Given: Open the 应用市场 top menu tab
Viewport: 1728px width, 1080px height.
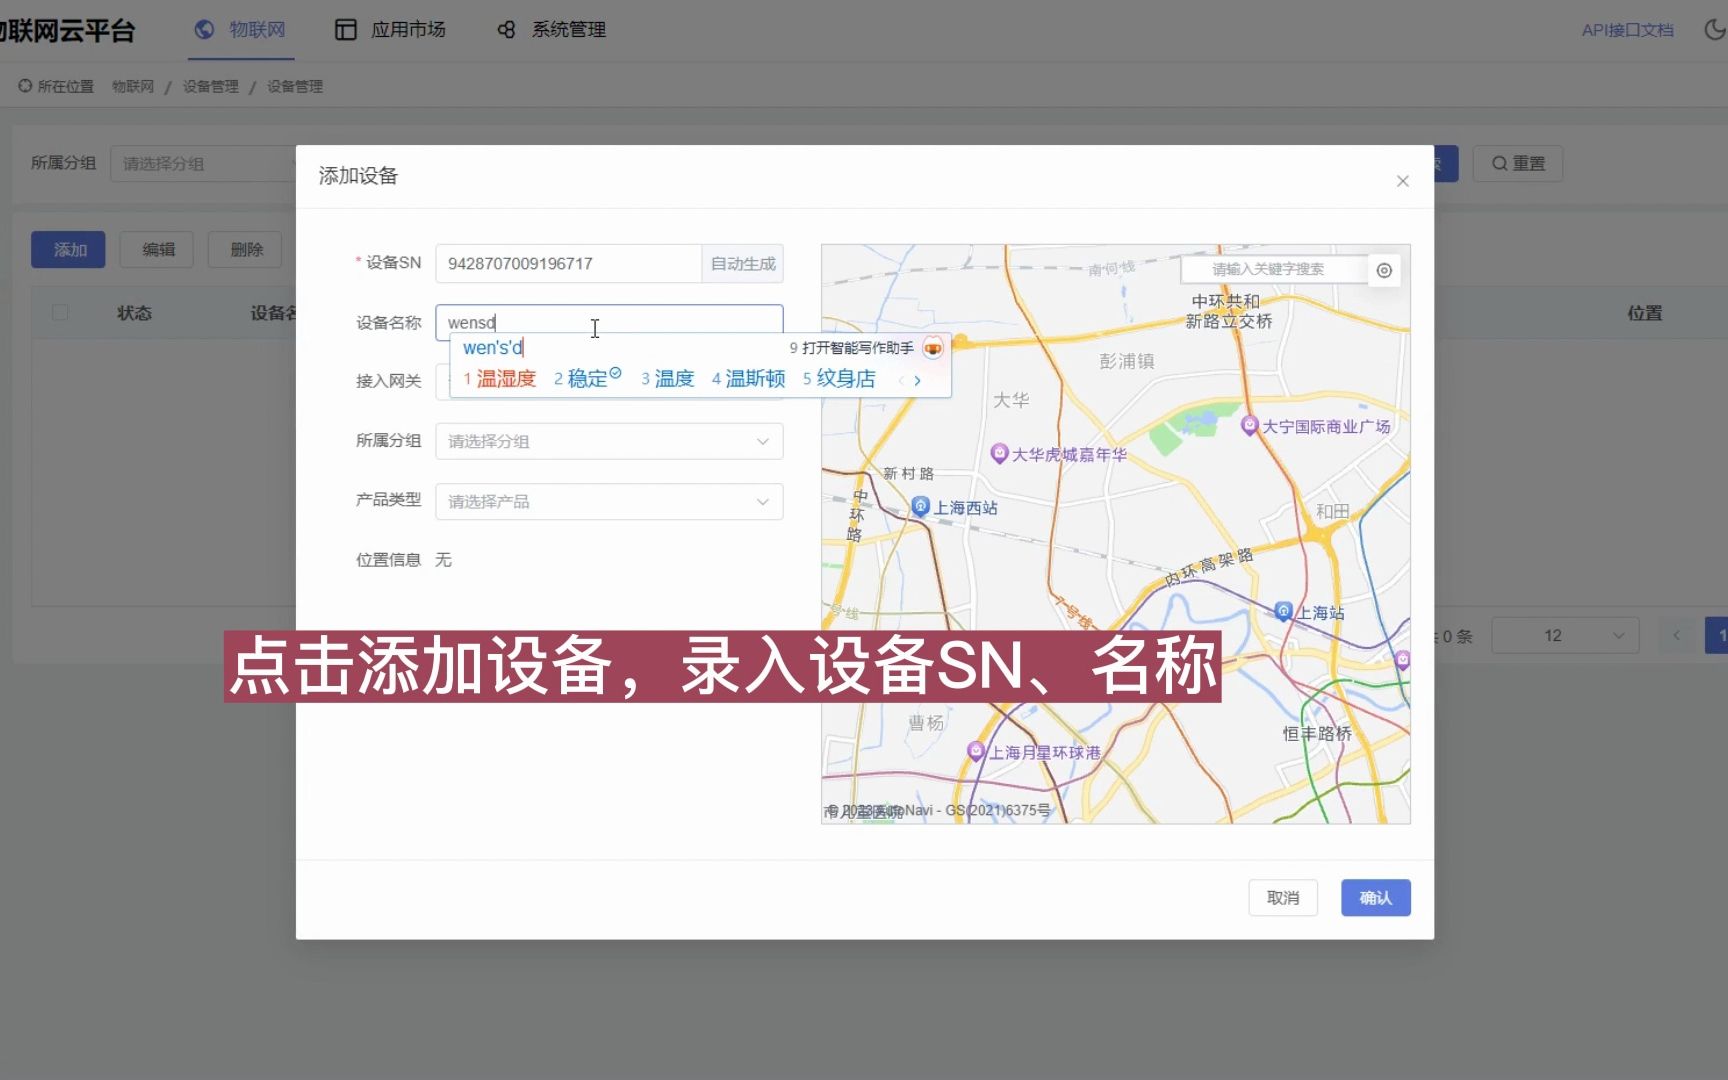Looking at the screenshot, I should 390,30.
